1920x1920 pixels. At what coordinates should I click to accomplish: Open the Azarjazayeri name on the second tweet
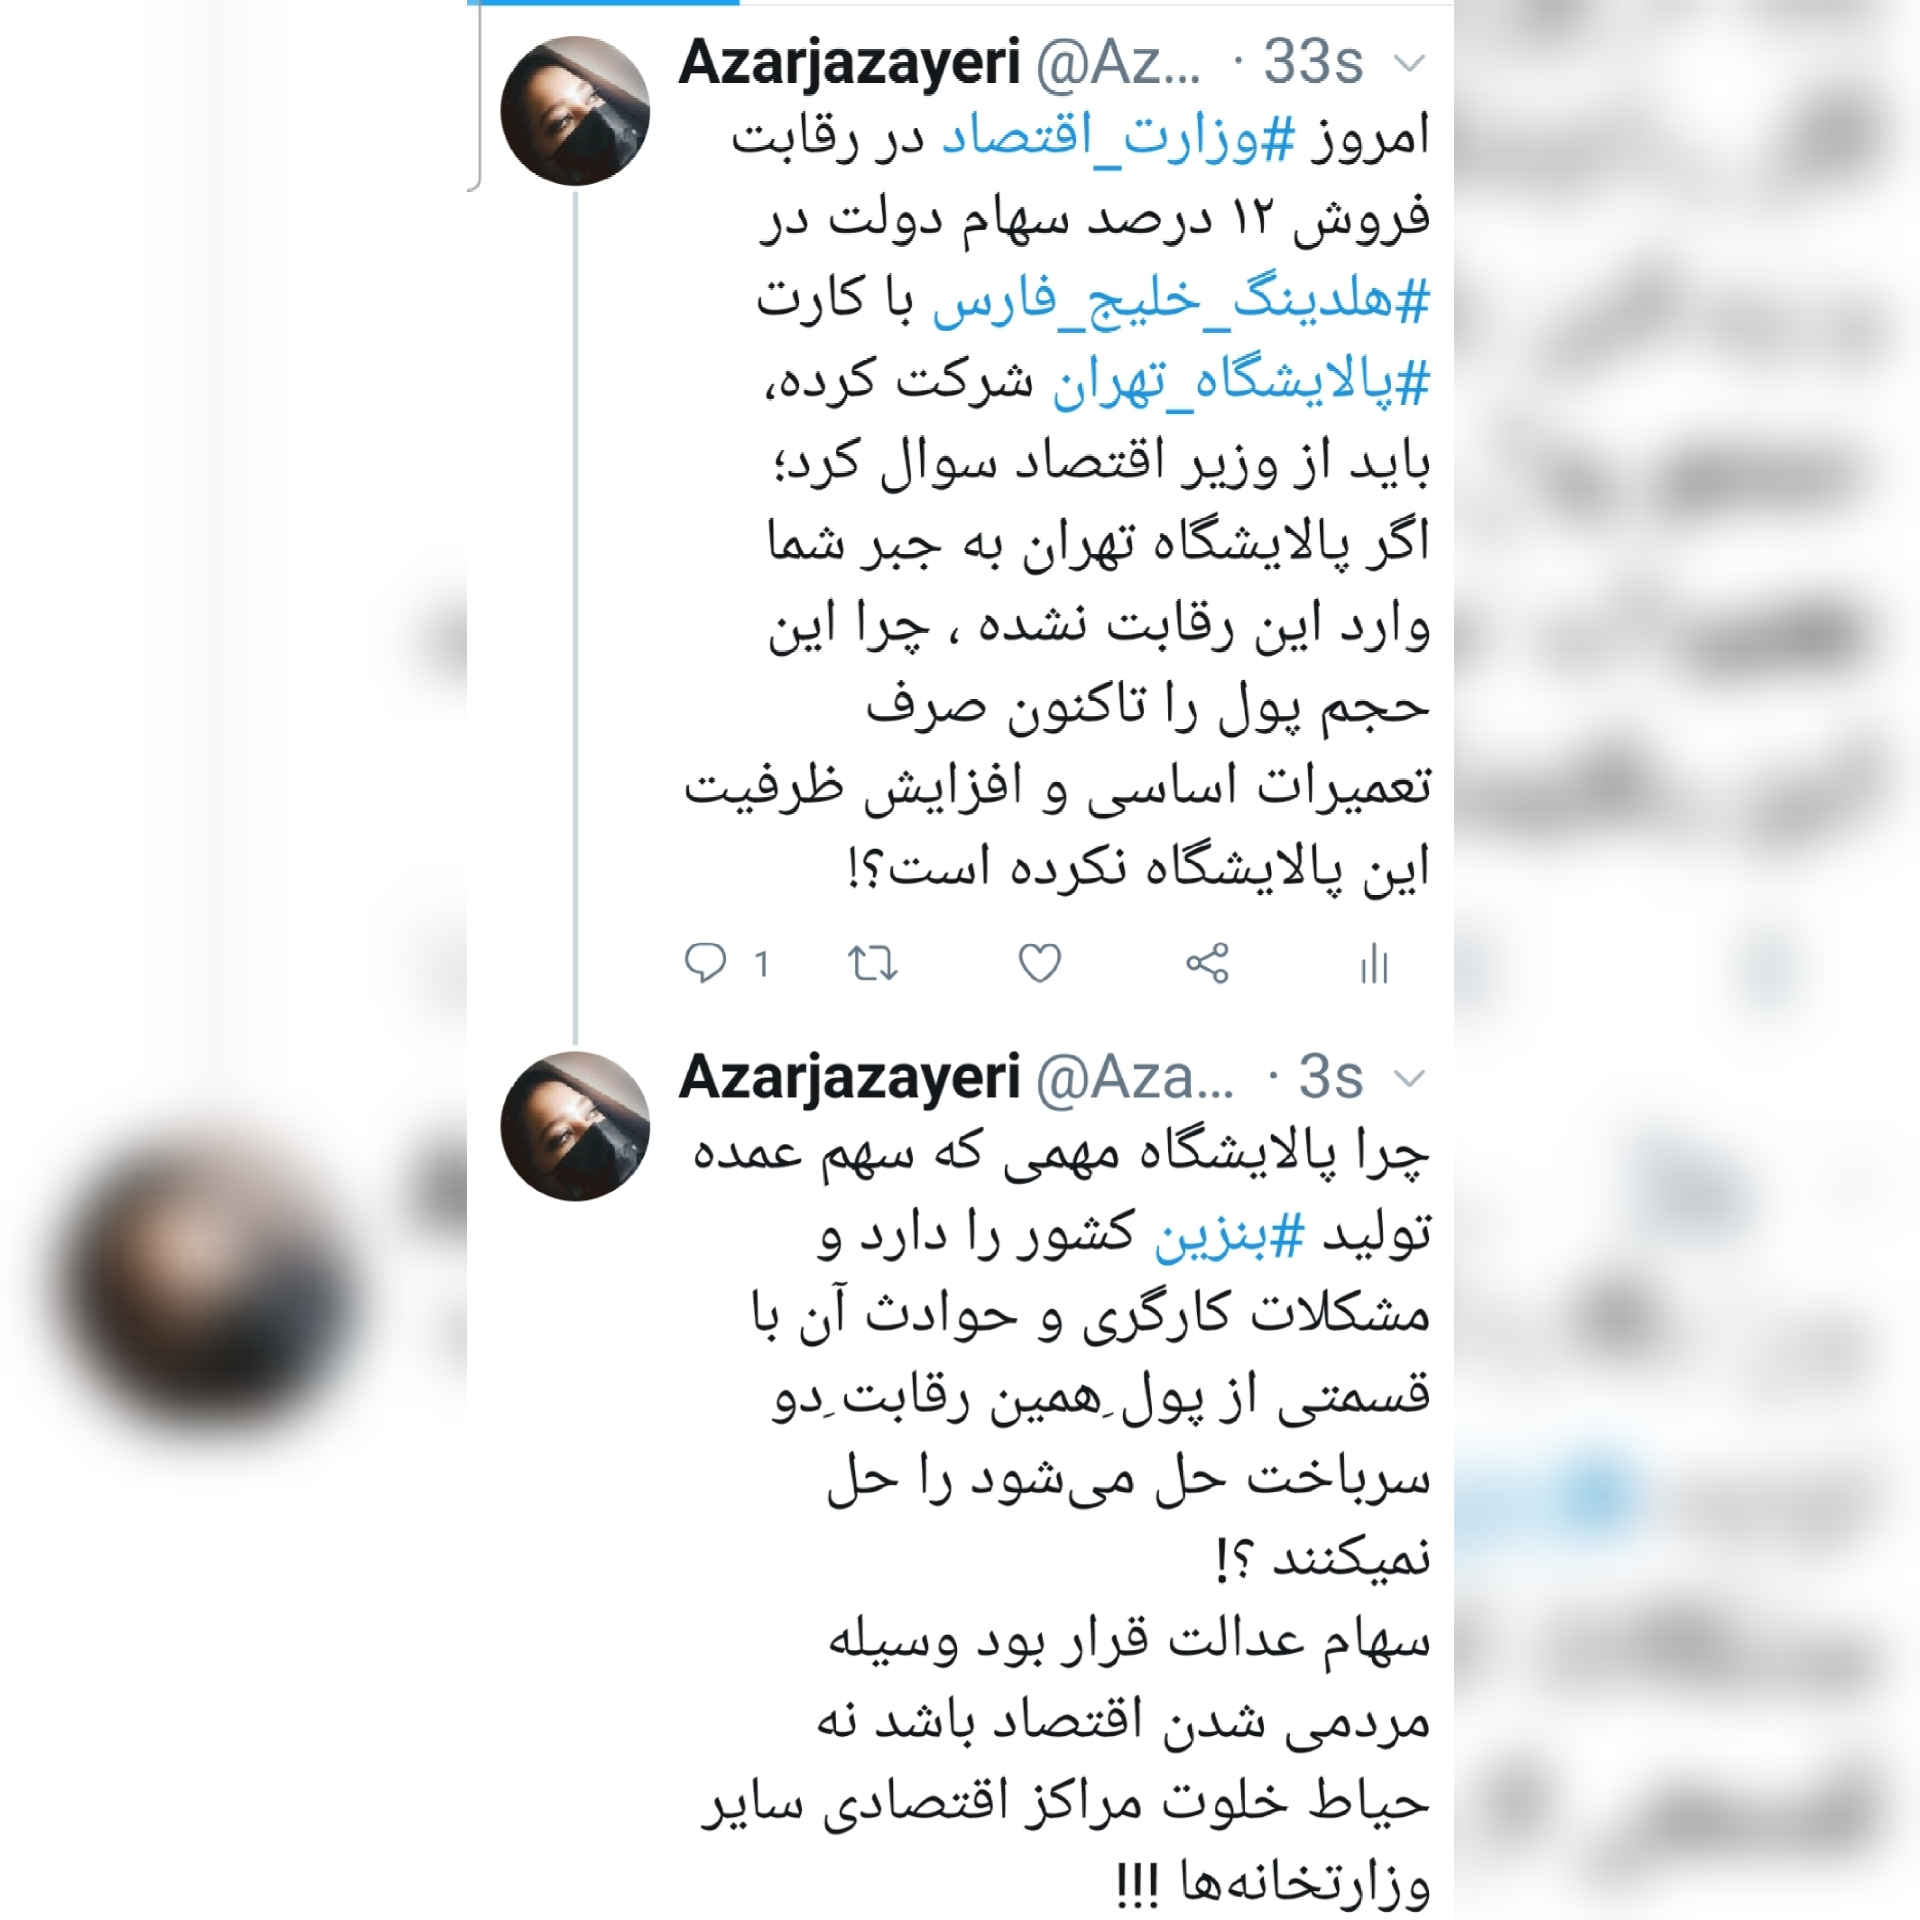[850, 1079]
